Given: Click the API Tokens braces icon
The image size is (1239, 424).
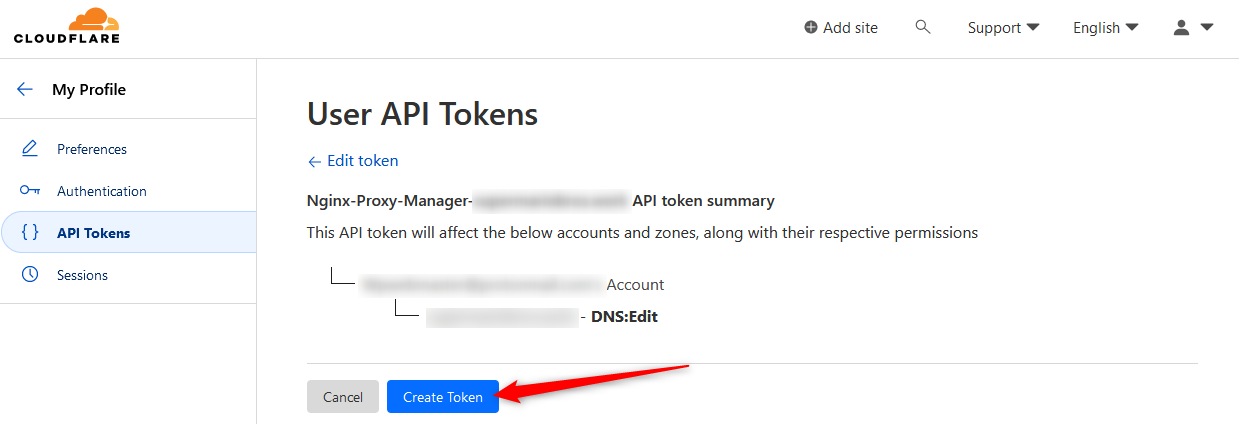Looking at the screenshot, I should pyautogui.click(x=30, y=233).
